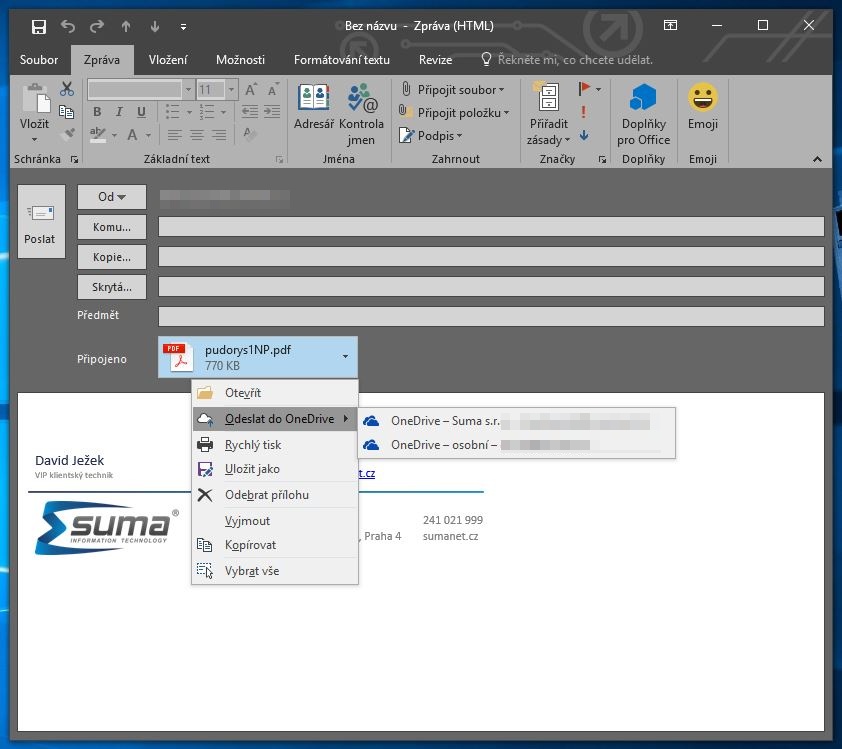Click the Save icon in title bar
This screenshot has width=842, height=749.
click(39, 26)
